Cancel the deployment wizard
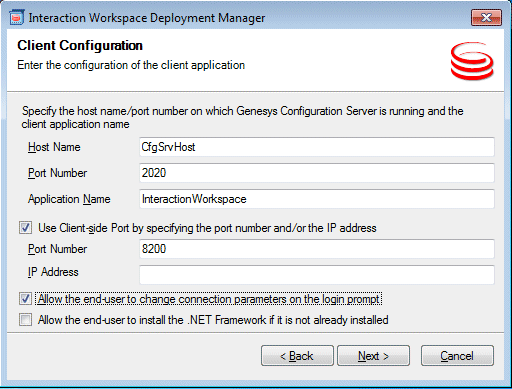512x389 pixels. [457, 356]
